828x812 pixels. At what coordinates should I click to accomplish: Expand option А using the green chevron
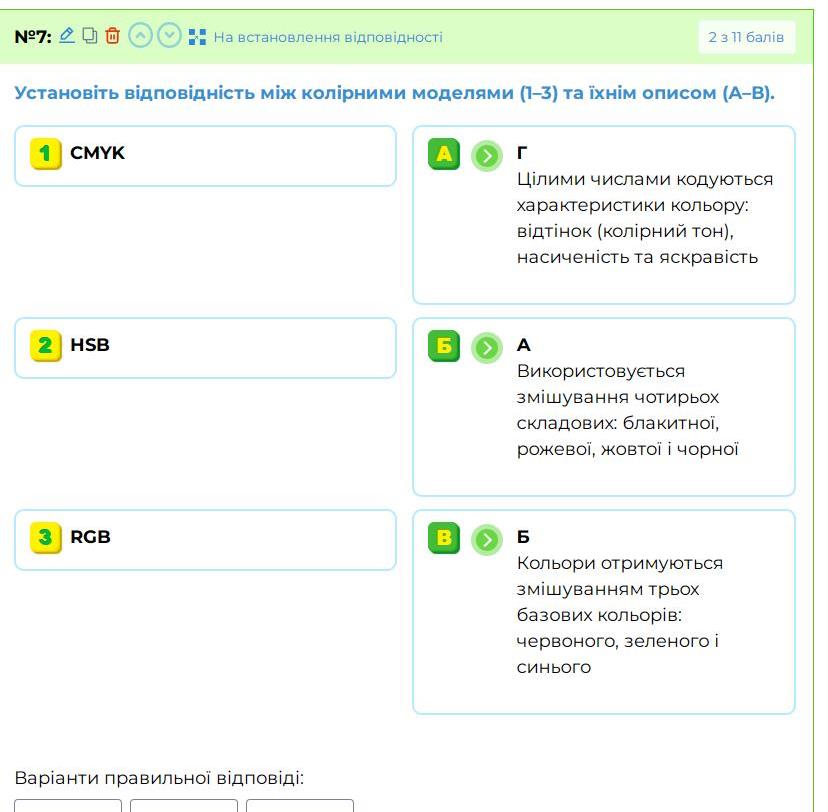pos(487,155)
